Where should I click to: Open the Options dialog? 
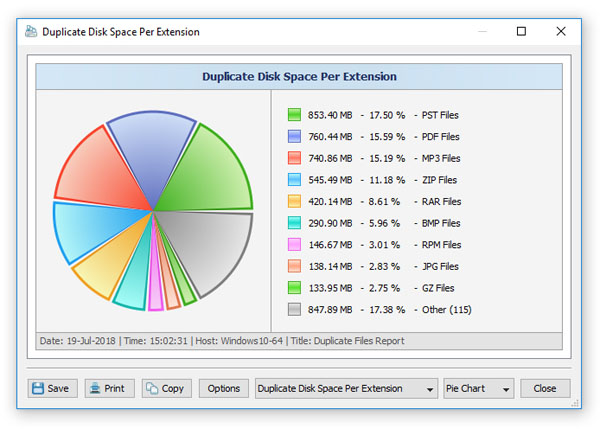tap(223, 388)
